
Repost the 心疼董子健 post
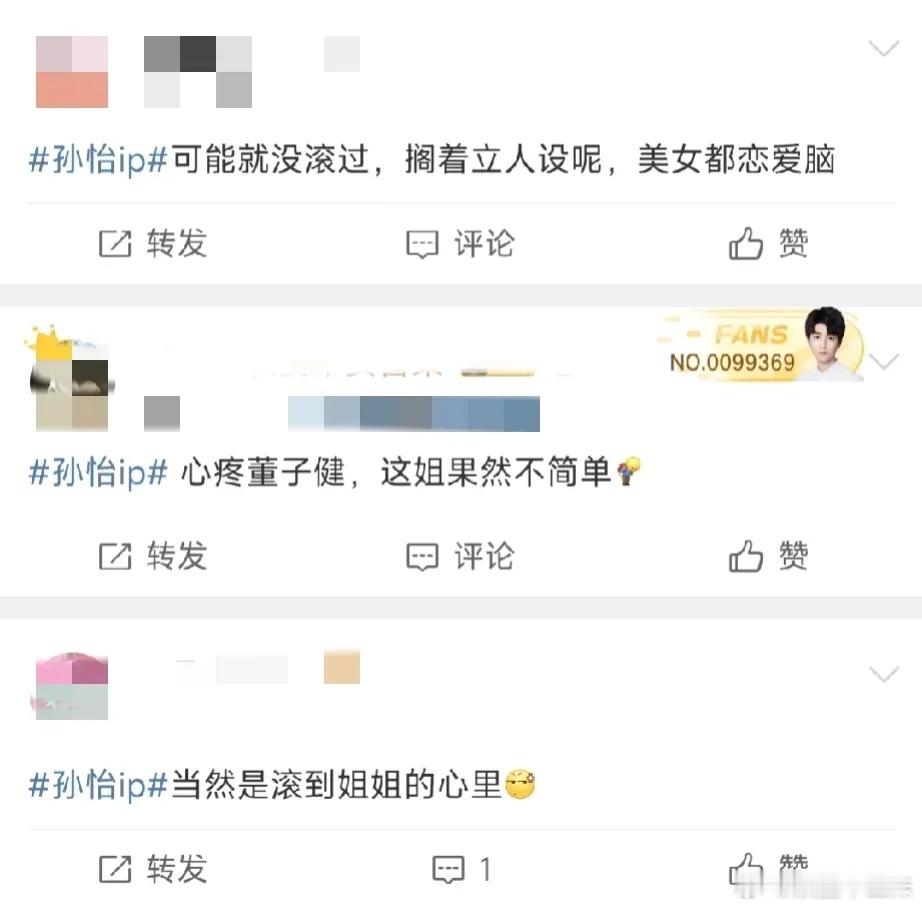click(x=152, y=556)
